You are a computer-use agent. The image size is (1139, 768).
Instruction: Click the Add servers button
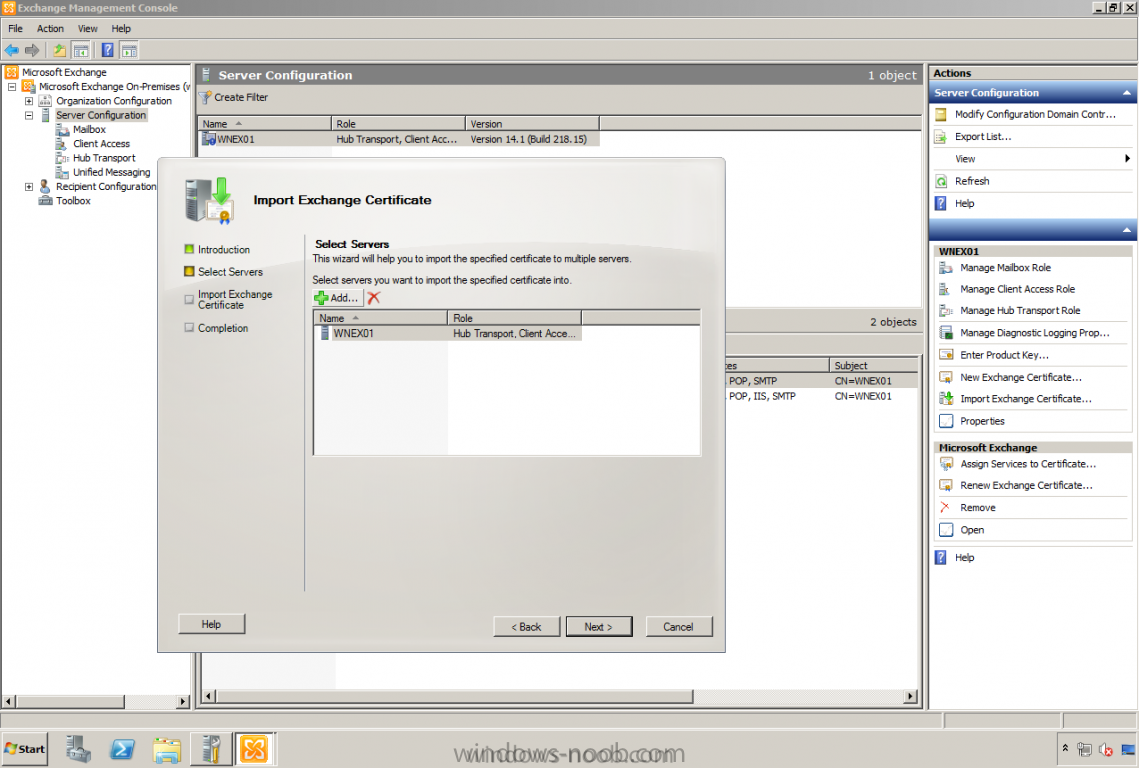[337, 298]
